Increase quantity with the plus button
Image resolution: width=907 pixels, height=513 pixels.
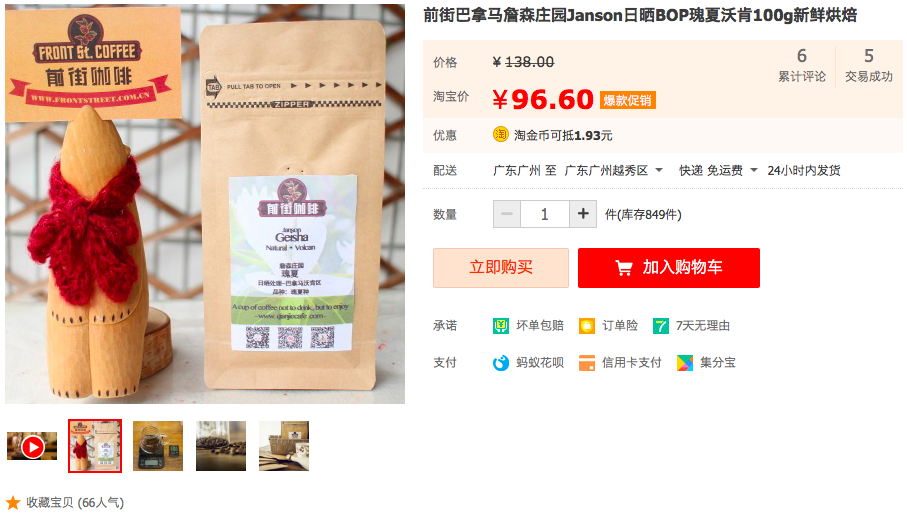tap(583, 214)
